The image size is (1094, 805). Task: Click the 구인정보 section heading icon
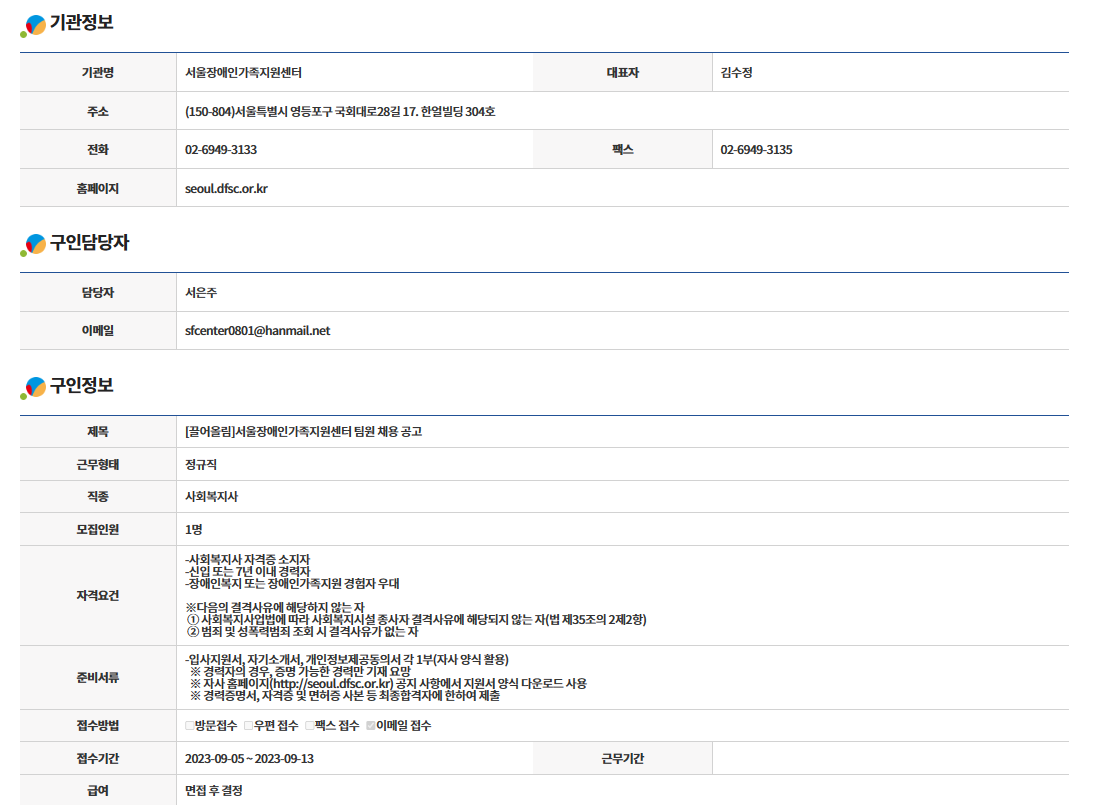[x=34, y=387]
